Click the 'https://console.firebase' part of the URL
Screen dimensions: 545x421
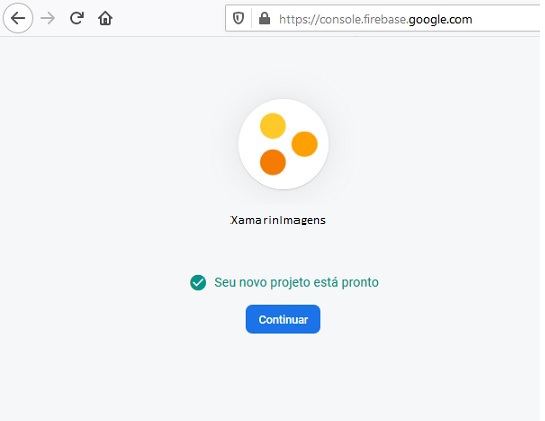tap(342, 19)
